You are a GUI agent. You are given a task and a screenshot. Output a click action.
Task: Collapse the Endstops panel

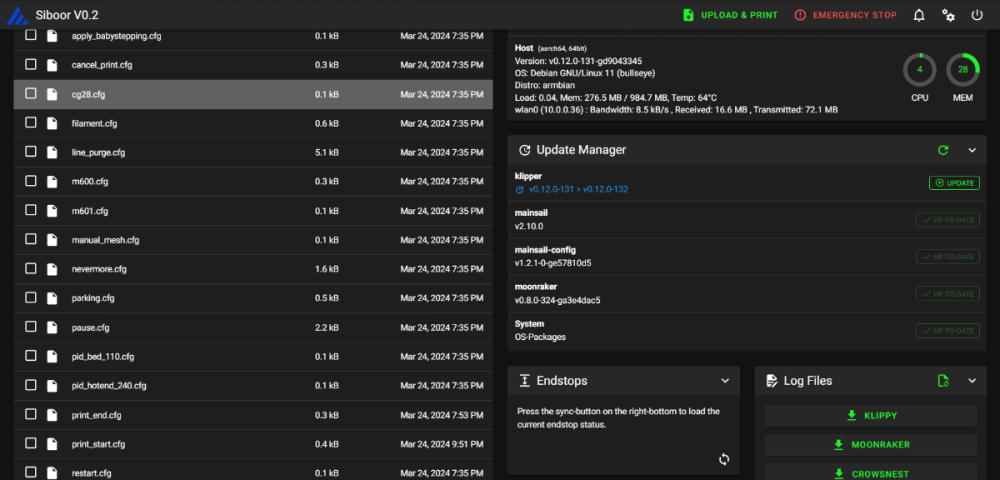pyautogui.click(x=725, y=381)
